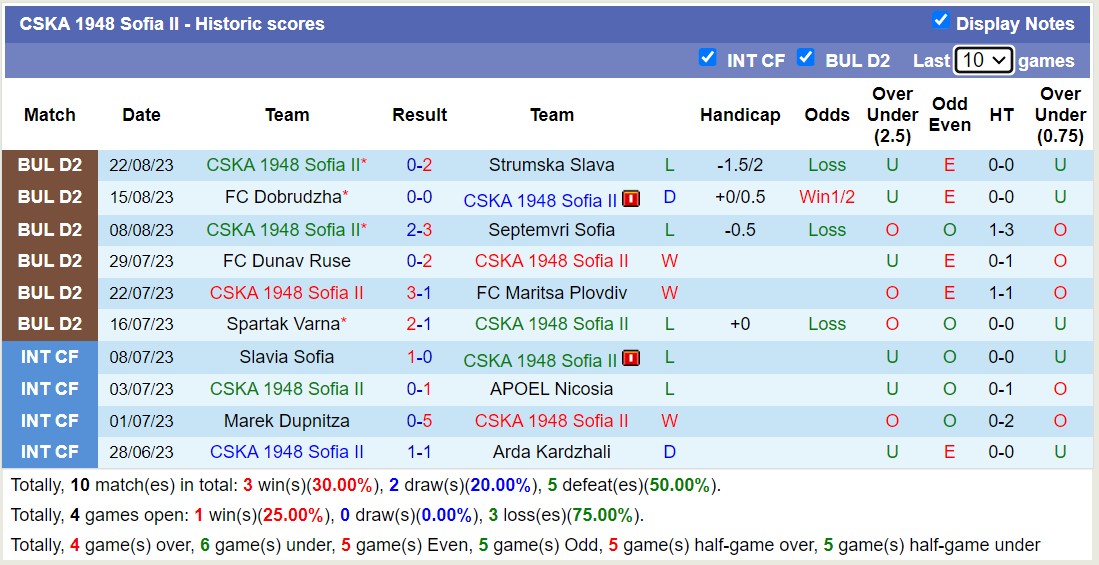Uncheck the INT CF filter checkbox

pyautogui.click(x=708, y=58)
